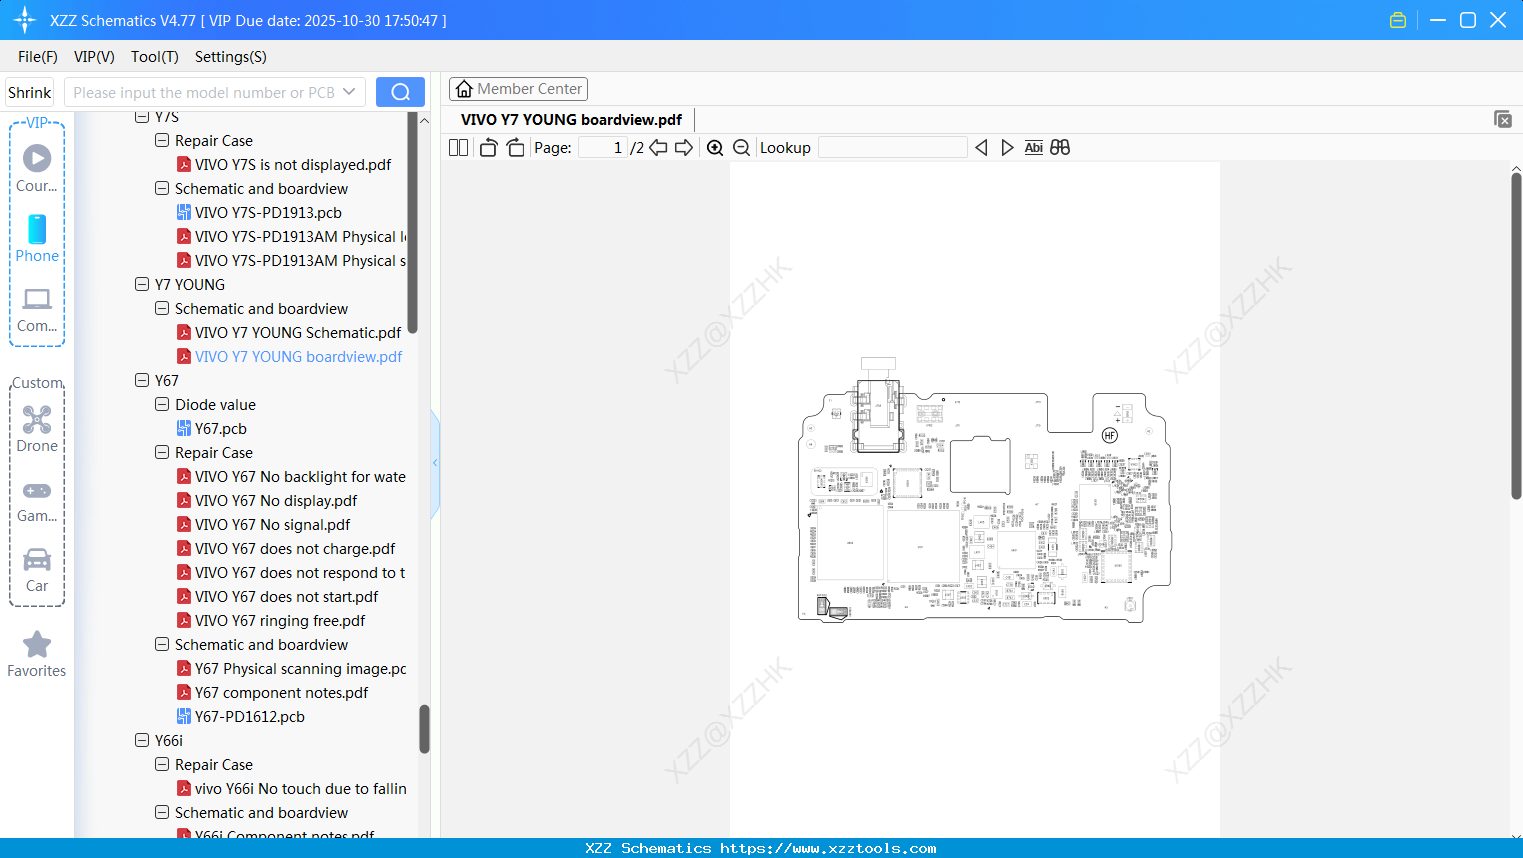
Task: Select the Game console category
Action: (x=37, y=501)
